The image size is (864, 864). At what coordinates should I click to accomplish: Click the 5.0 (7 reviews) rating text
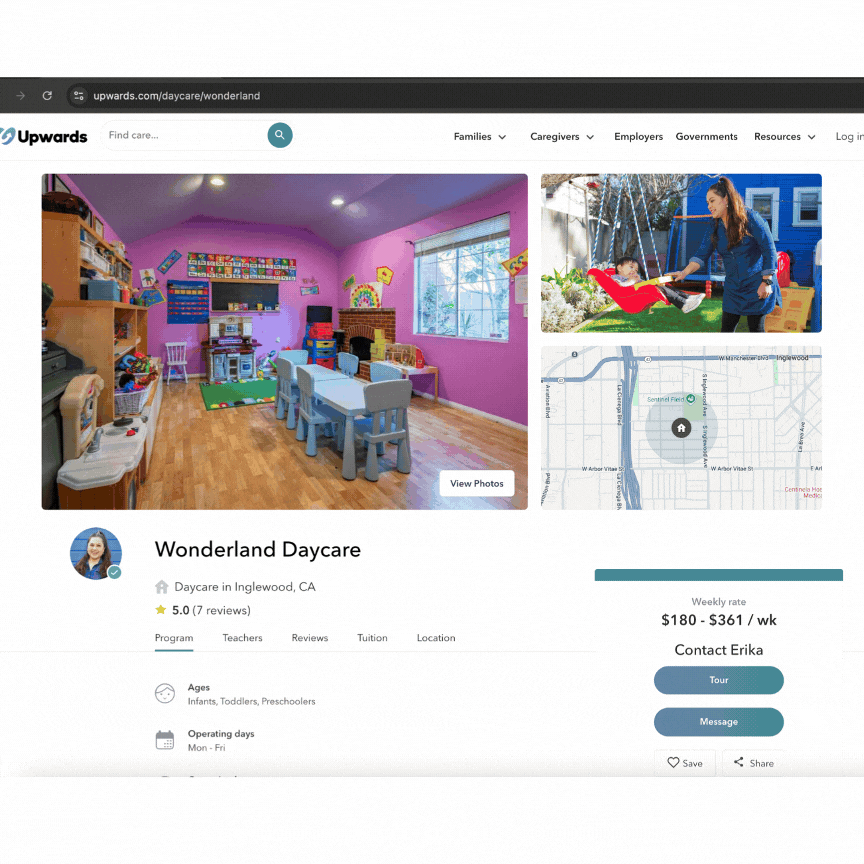point(211,610)
